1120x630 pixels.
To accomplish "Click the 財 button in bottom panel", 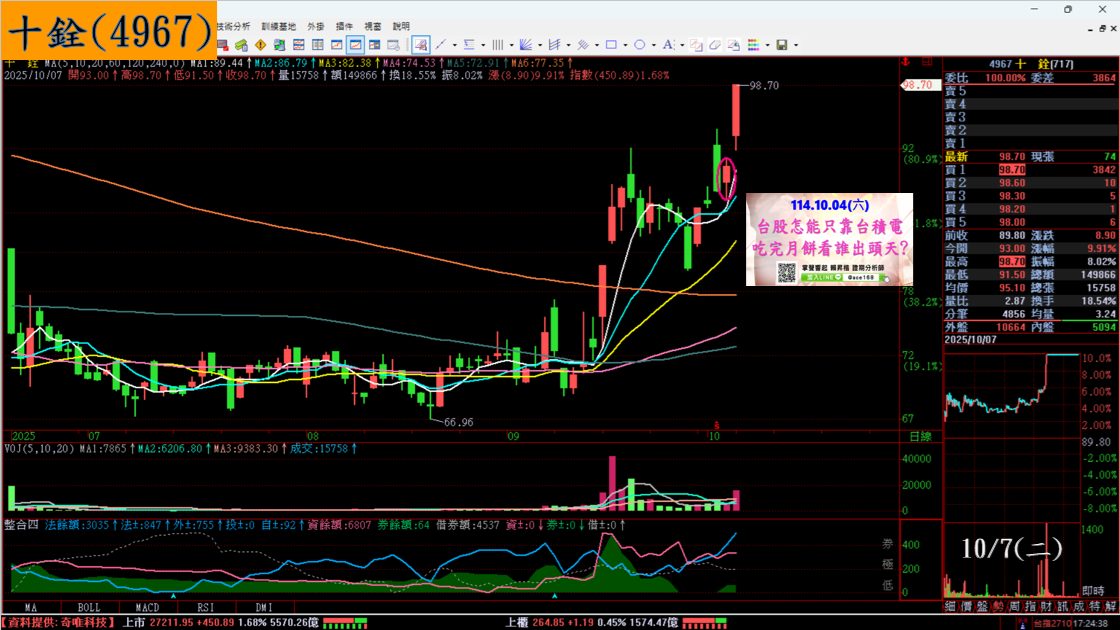I will (x=1045, y=606).
